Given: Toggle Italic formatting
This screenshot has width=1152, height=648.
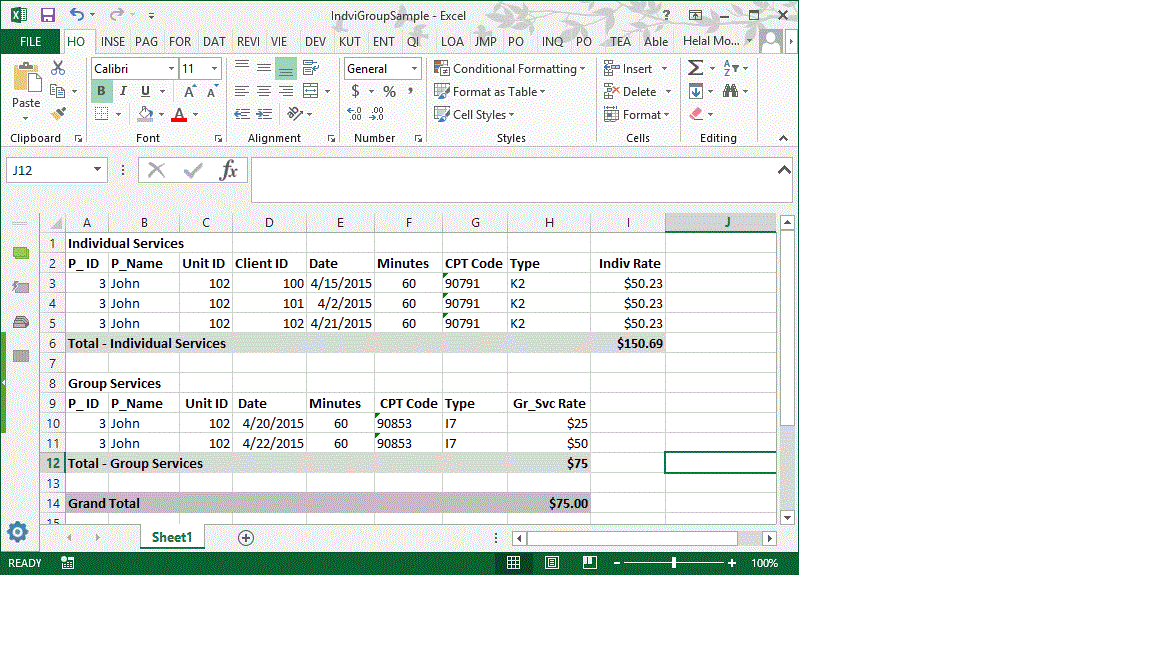Looking at the screenshot, I should (x=122, y=91).
